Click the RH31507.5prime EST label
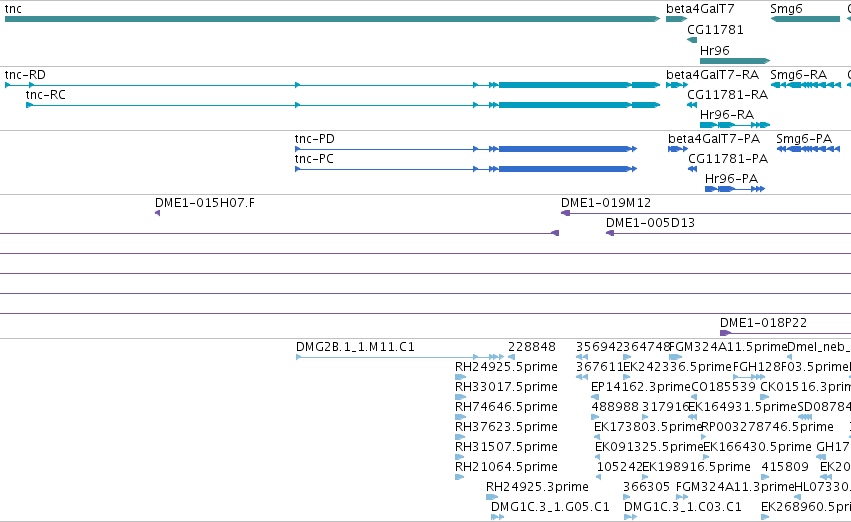 click(506, 447)
